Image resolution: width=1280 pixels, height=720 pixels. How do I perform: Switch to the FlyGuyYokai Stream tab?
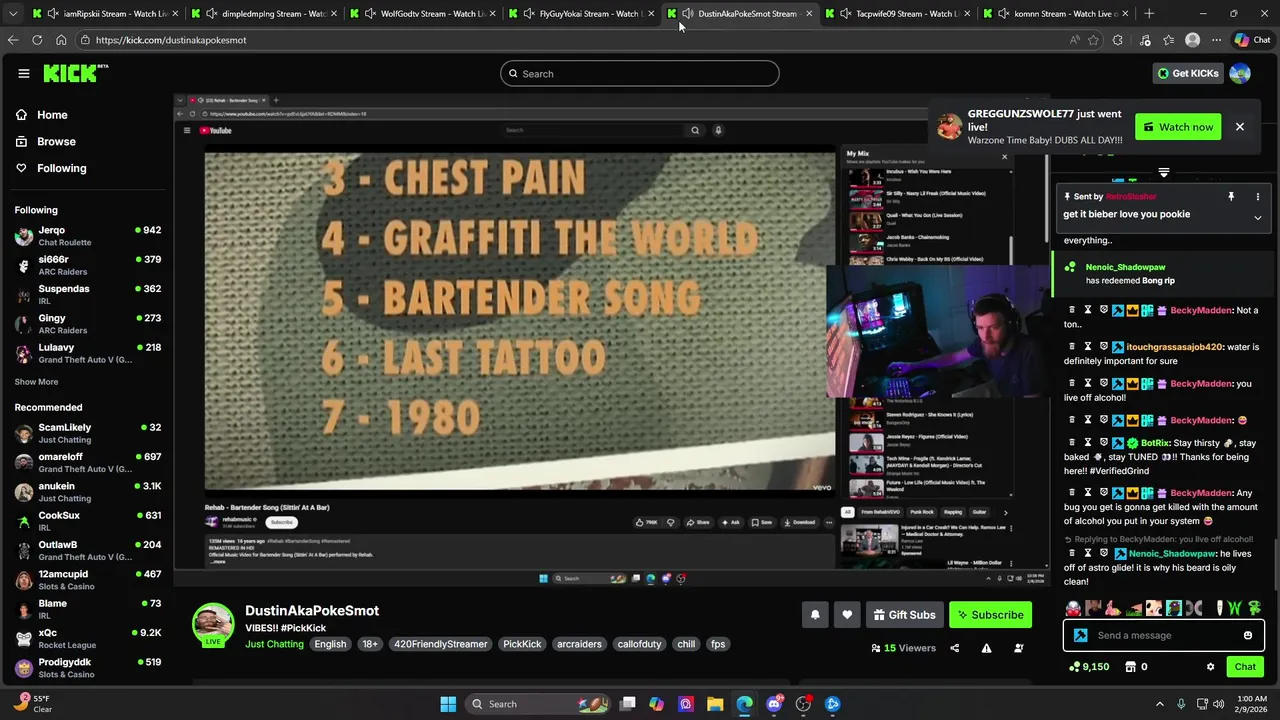[x=582, y=13]
